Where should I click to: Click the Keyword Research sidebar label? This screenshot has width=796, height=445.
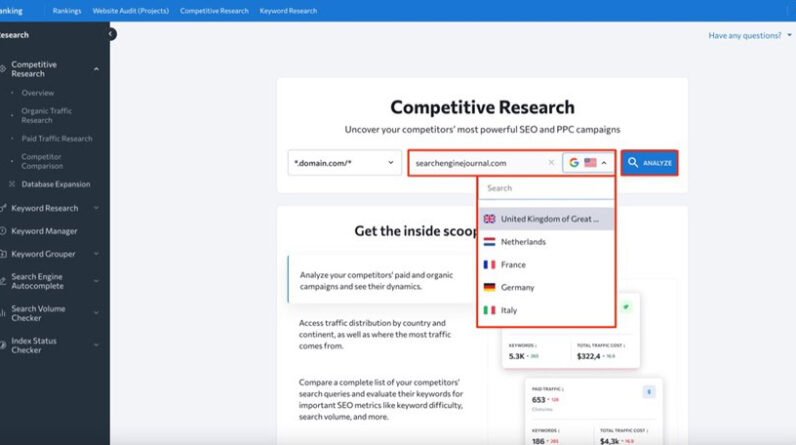[45, 208]
